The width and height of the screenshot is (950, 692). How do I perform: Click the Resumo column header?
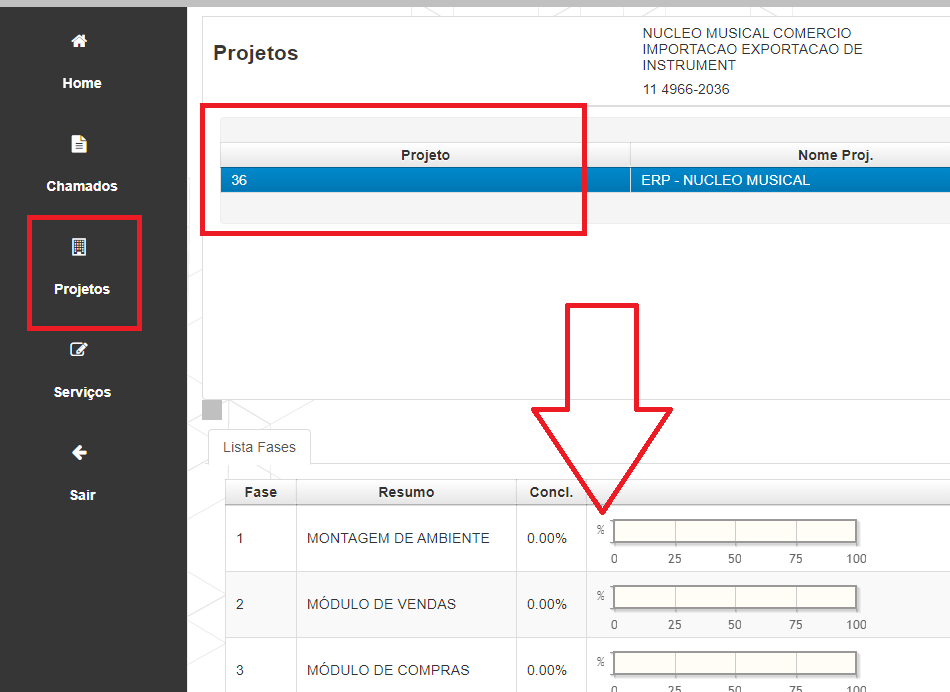click(x=406, y=492)
